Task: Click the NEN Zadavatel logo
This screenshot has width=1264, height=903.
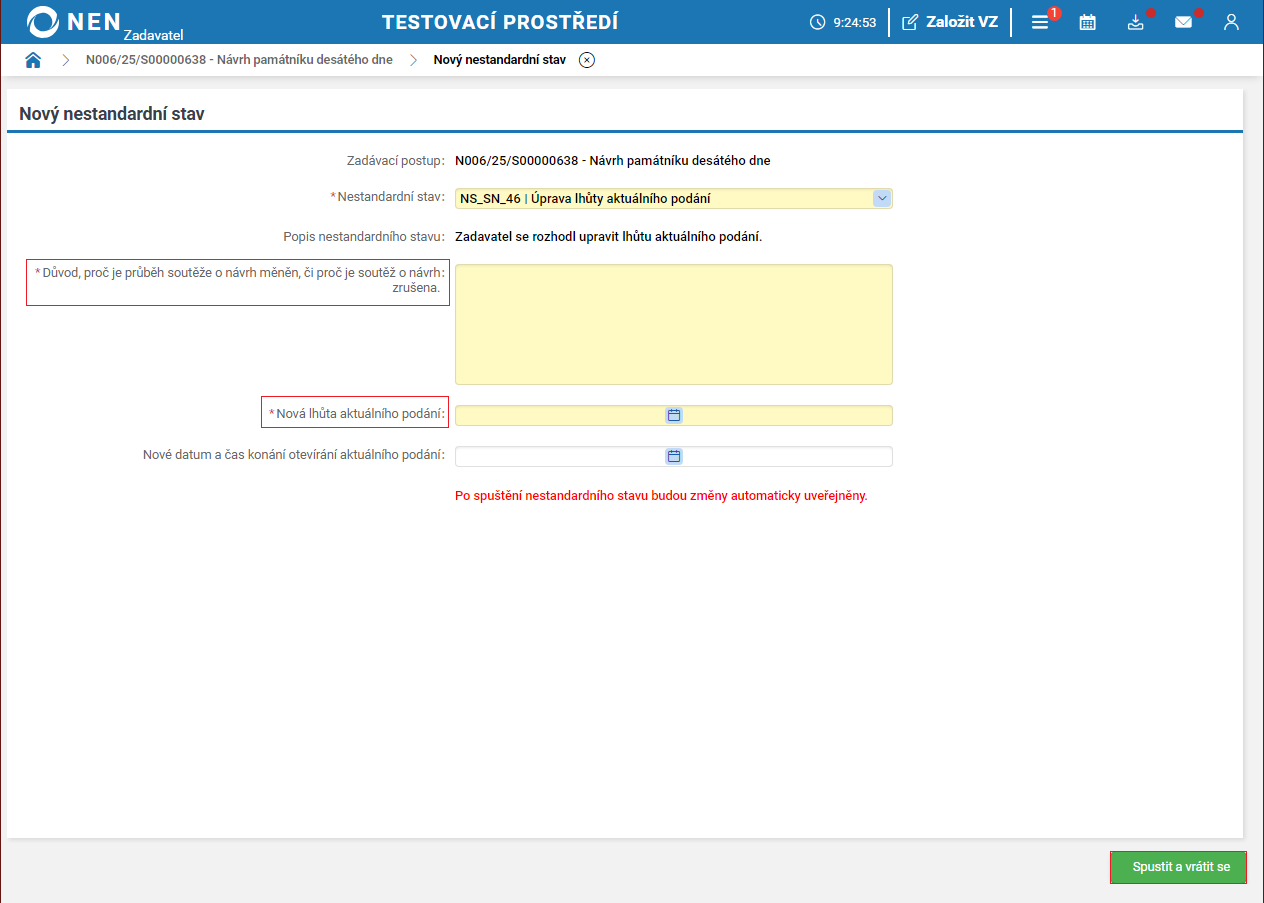Action: tap(104, 22)
